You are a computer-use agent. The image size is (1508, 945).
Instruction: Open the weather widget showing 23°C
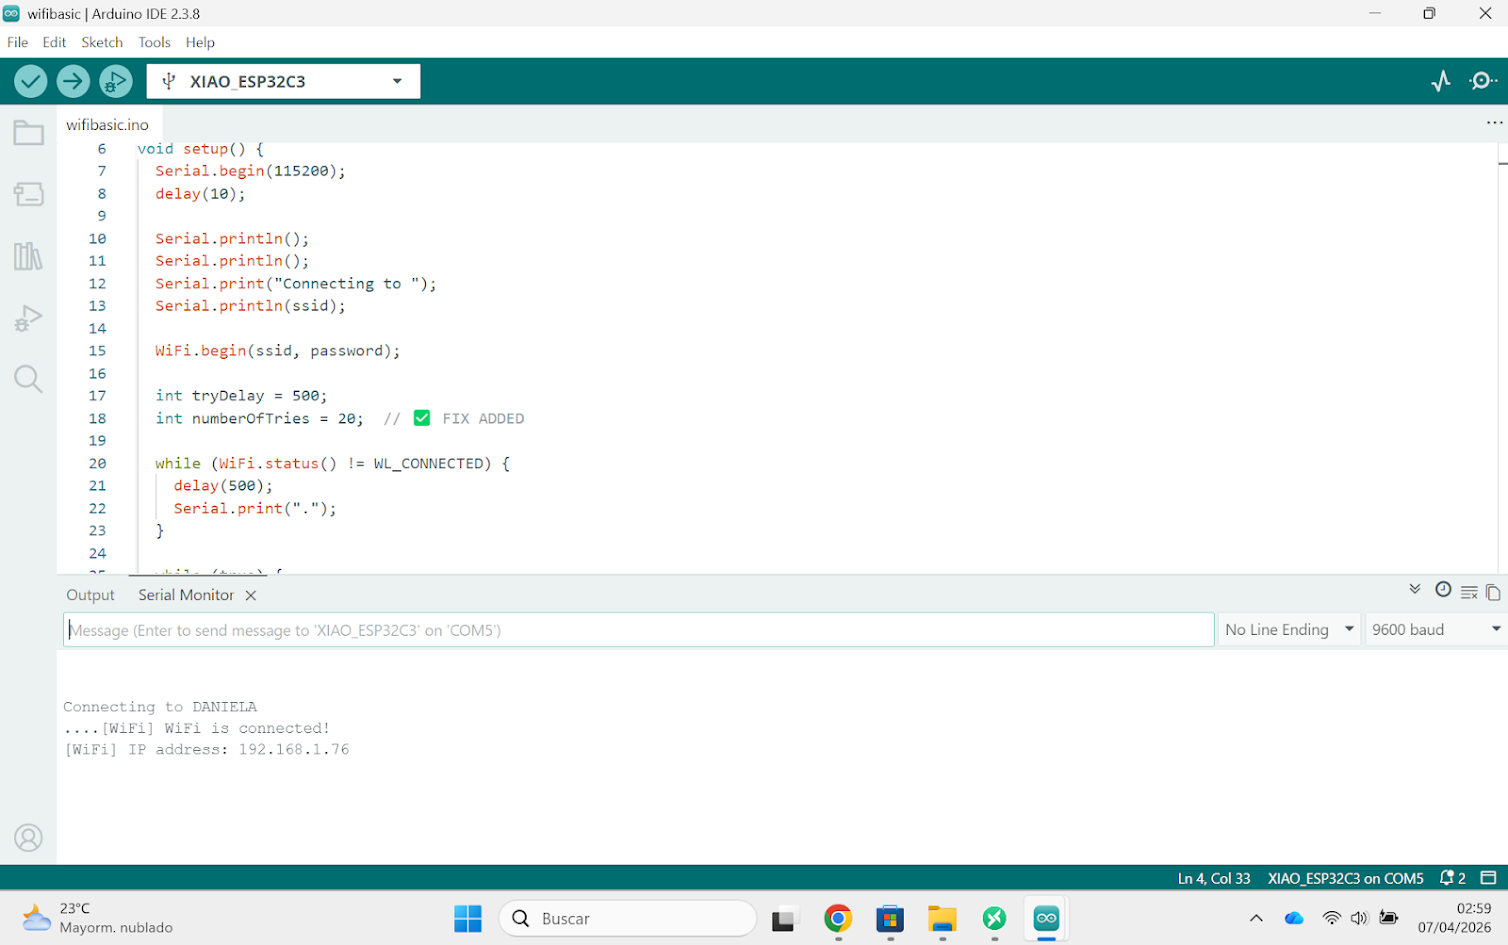[x=97, y=918]
